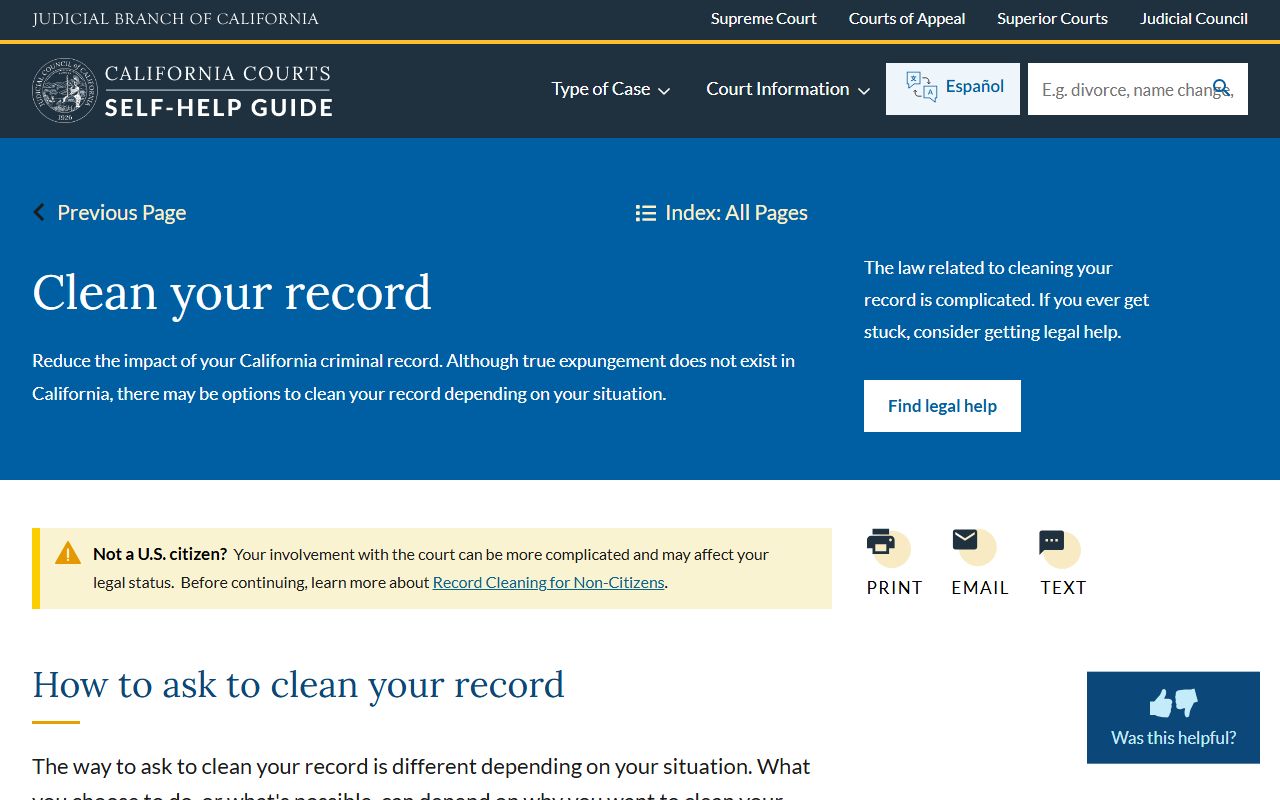1280x800 pixels.
Task: Click the Judicial Council seal logo
Action: pyautogui.click(x=65, y=90)
